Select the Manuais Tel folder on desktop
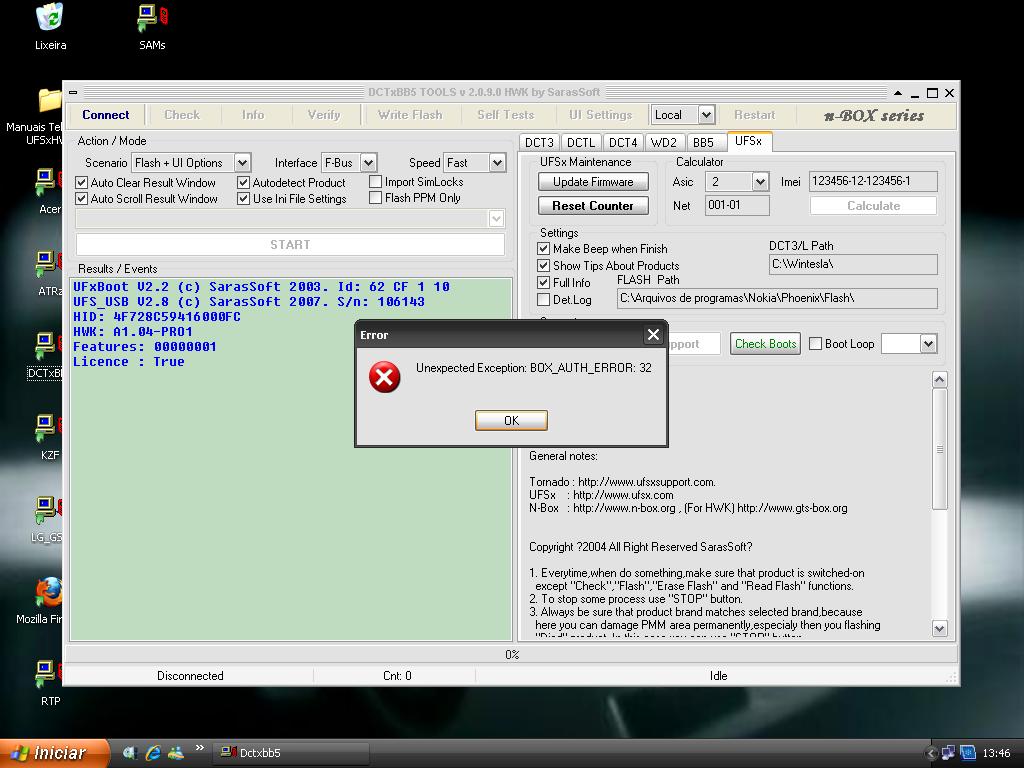Image resolution: width=1024 pixels, height=768 pixels. click(50, 101)
